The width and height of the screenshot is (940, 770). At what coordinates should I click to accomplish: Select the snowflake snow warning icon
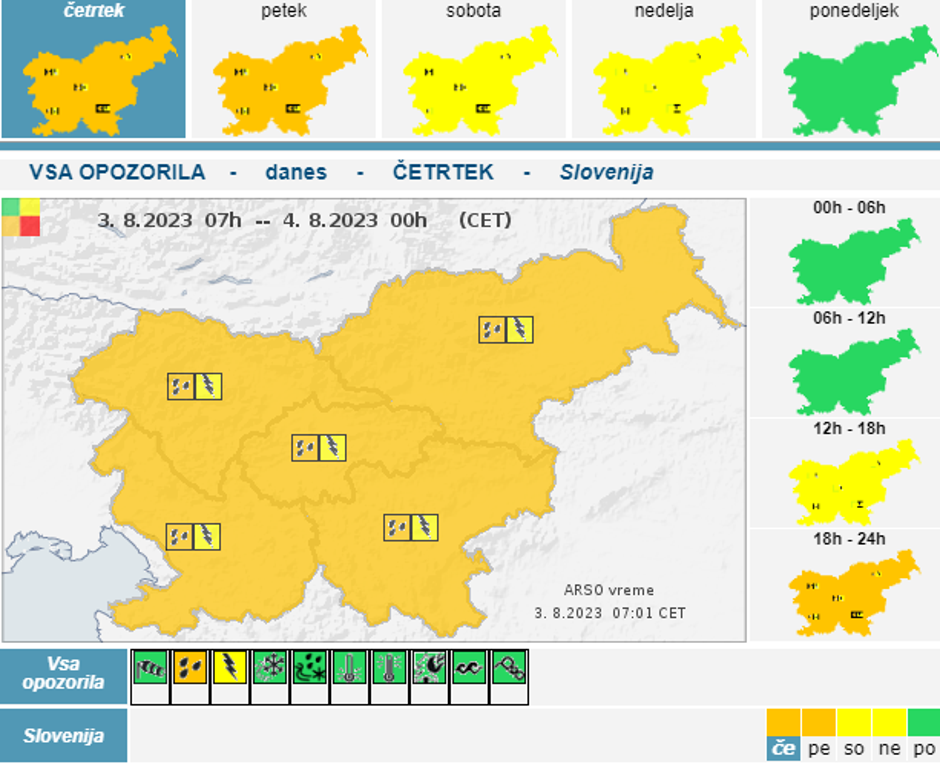click(269, 666)
